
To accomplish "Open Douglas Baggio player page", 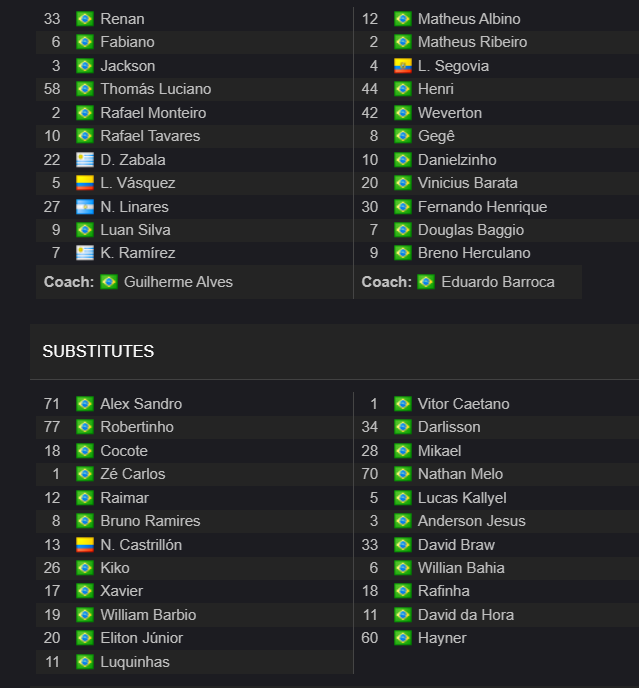I will 471,230.
